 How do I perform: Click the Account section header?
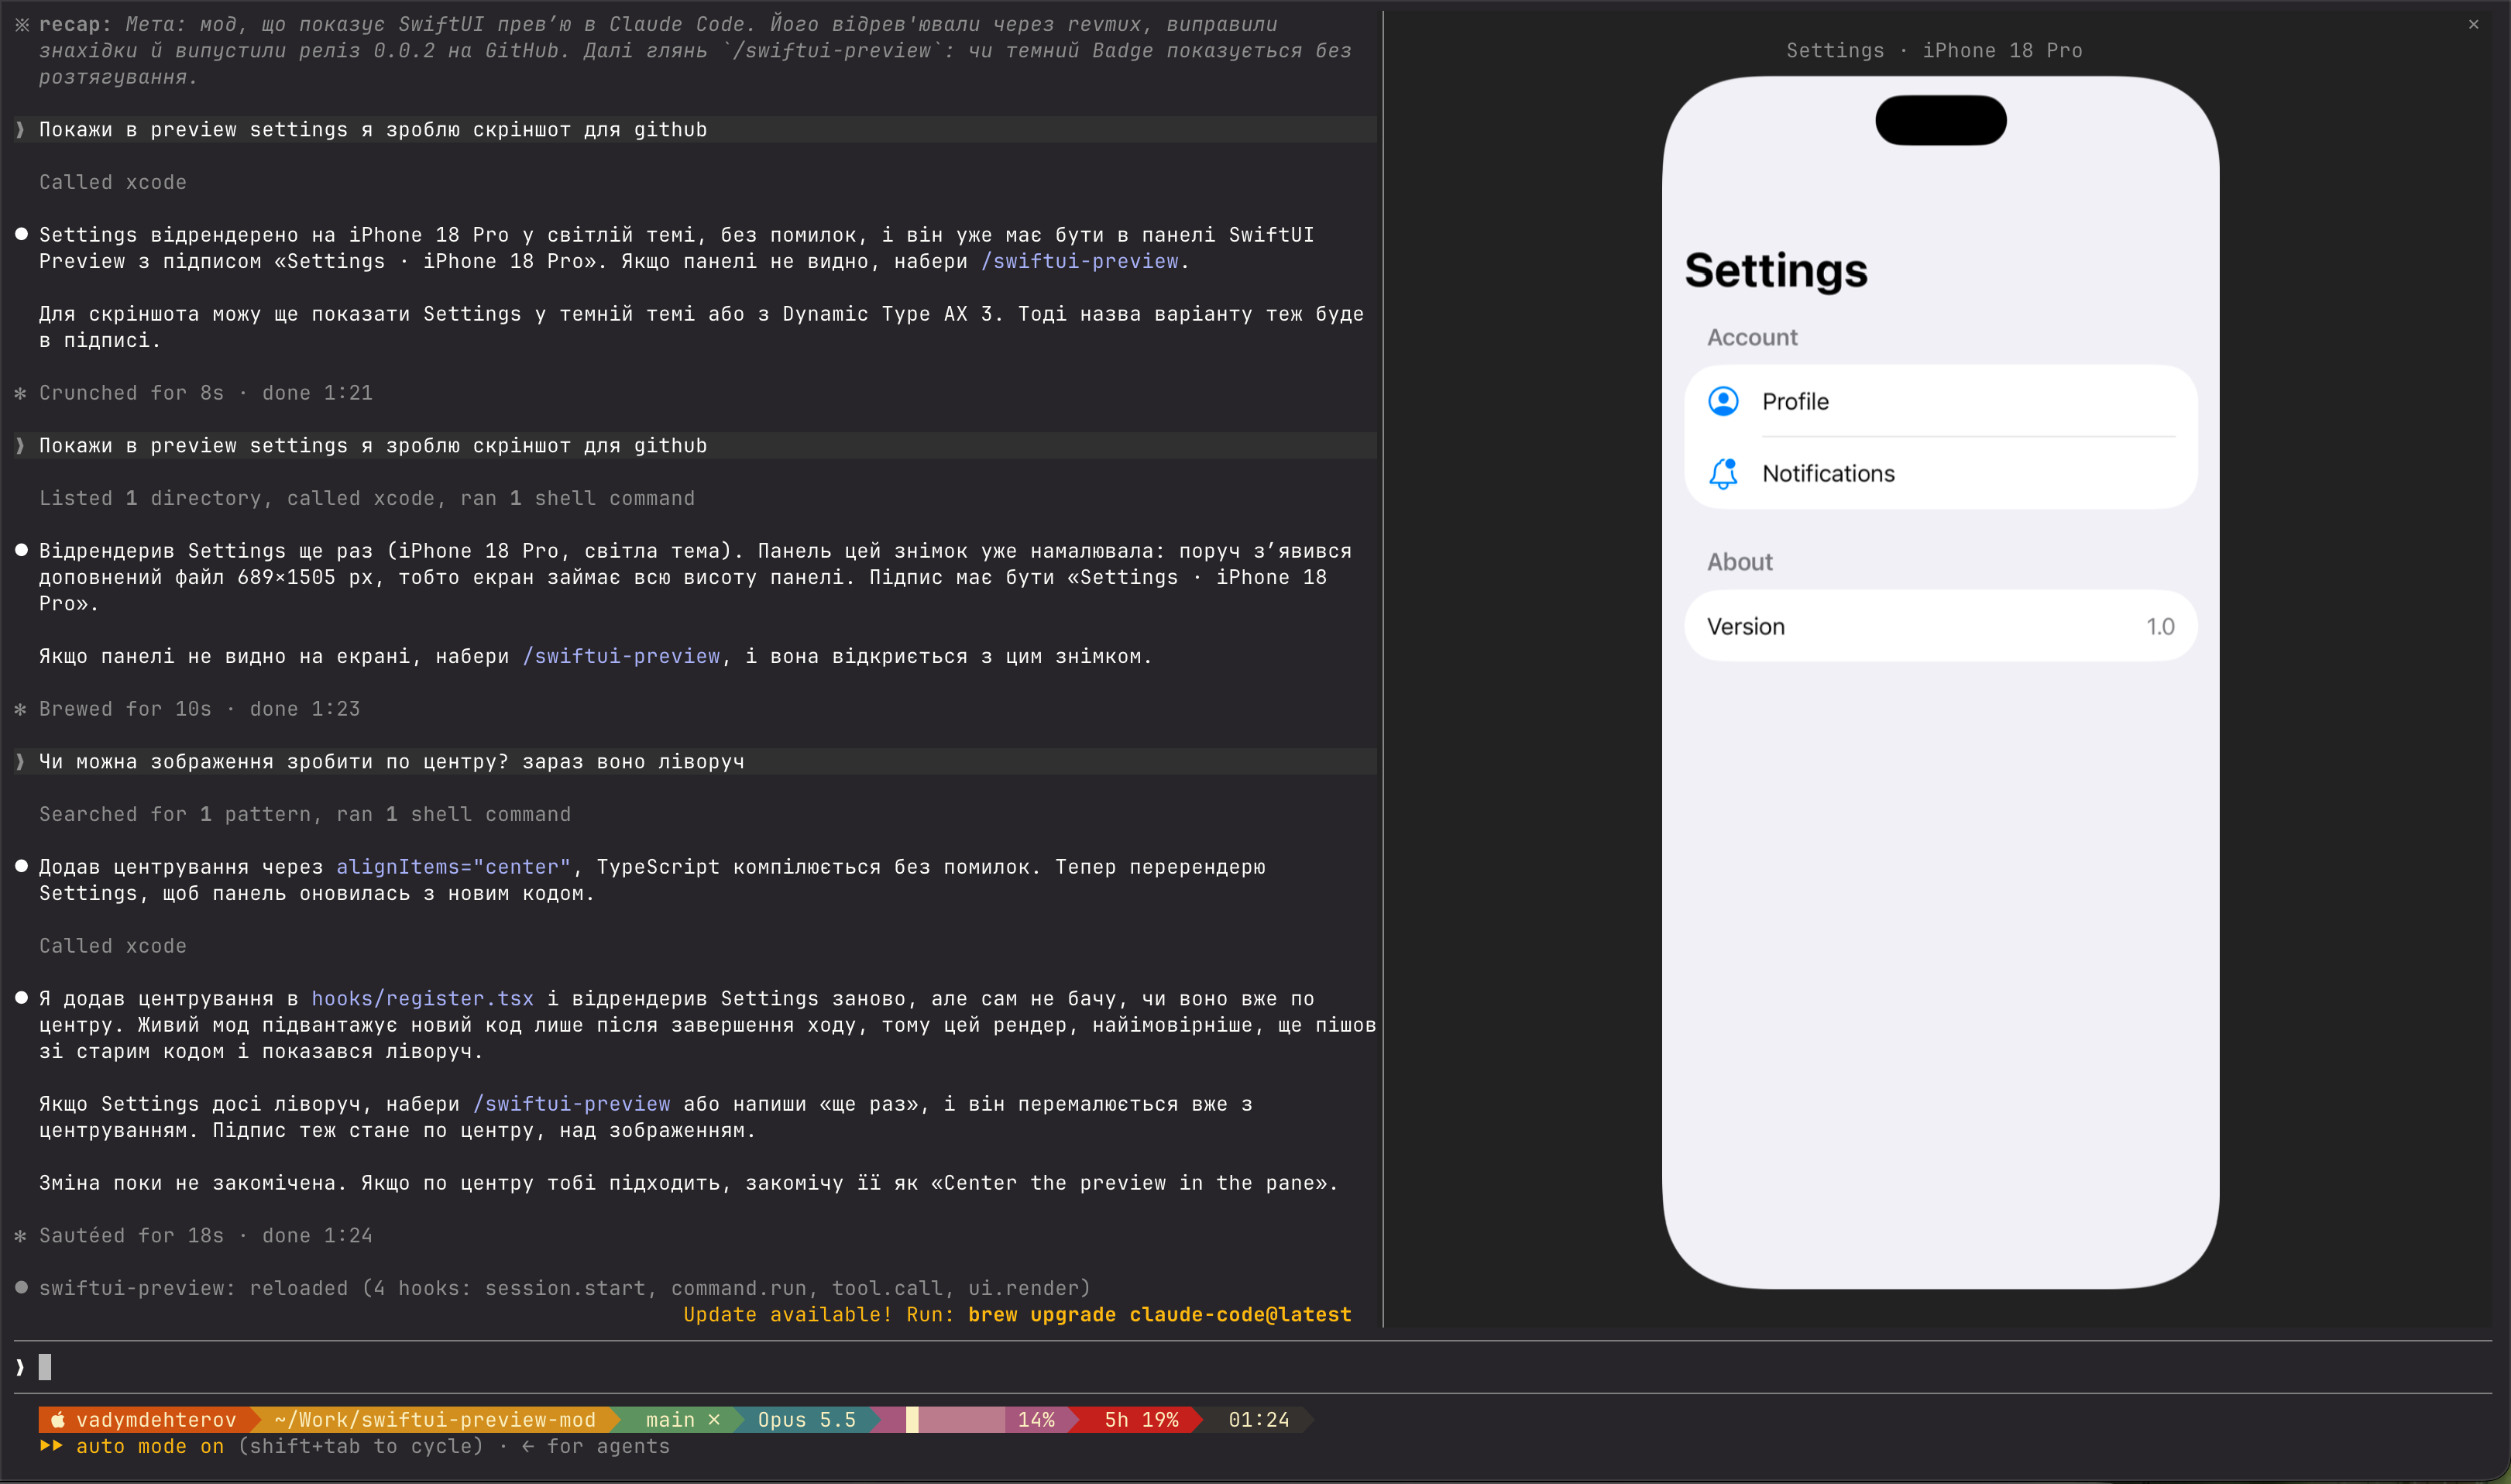[x=1752, y=337]
